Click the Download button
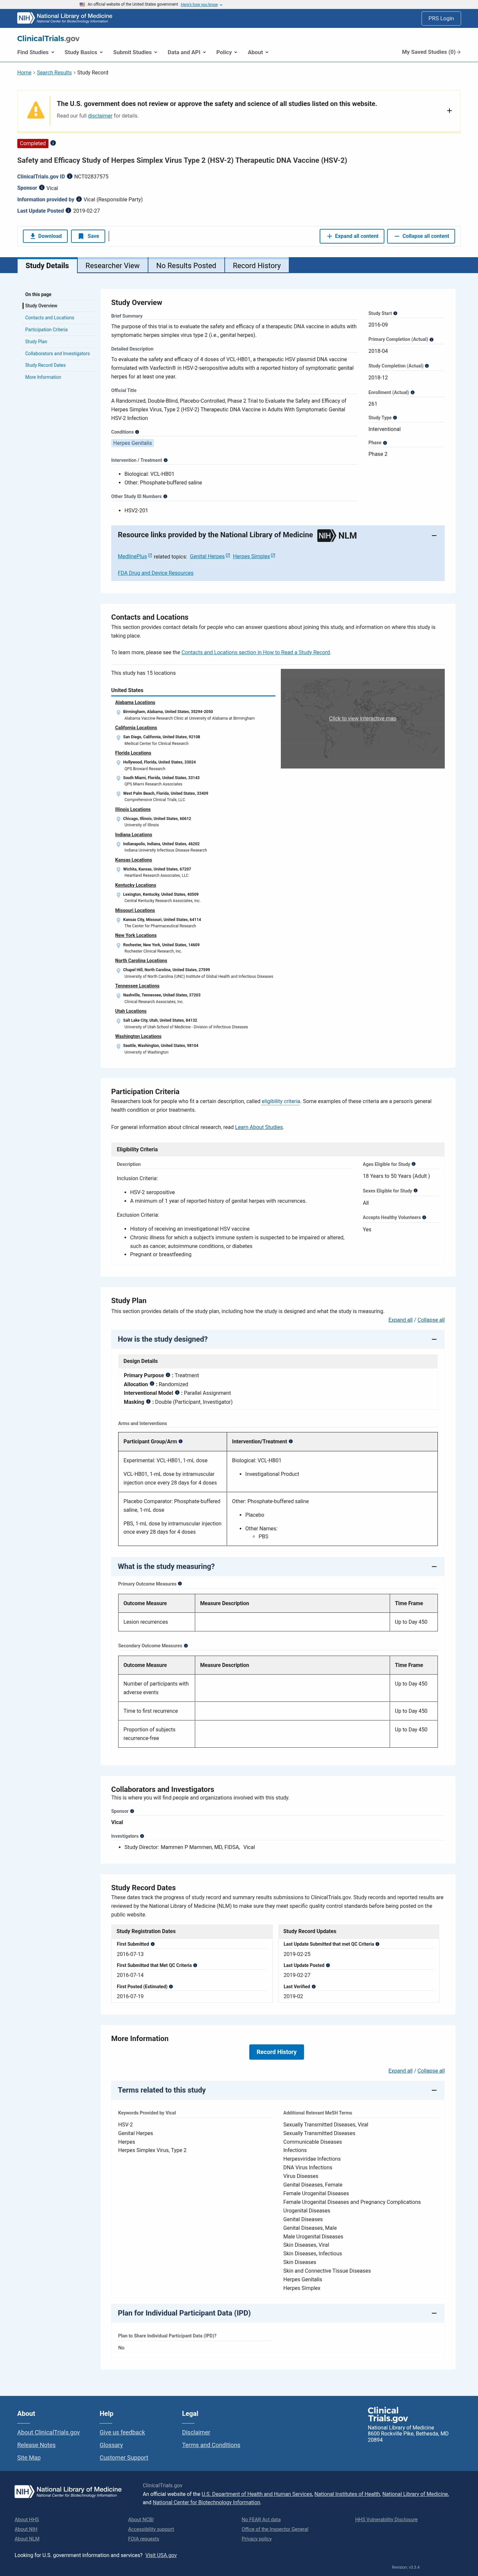The height and width of the screenshot is (2576, 478). (x=45, y=236)
